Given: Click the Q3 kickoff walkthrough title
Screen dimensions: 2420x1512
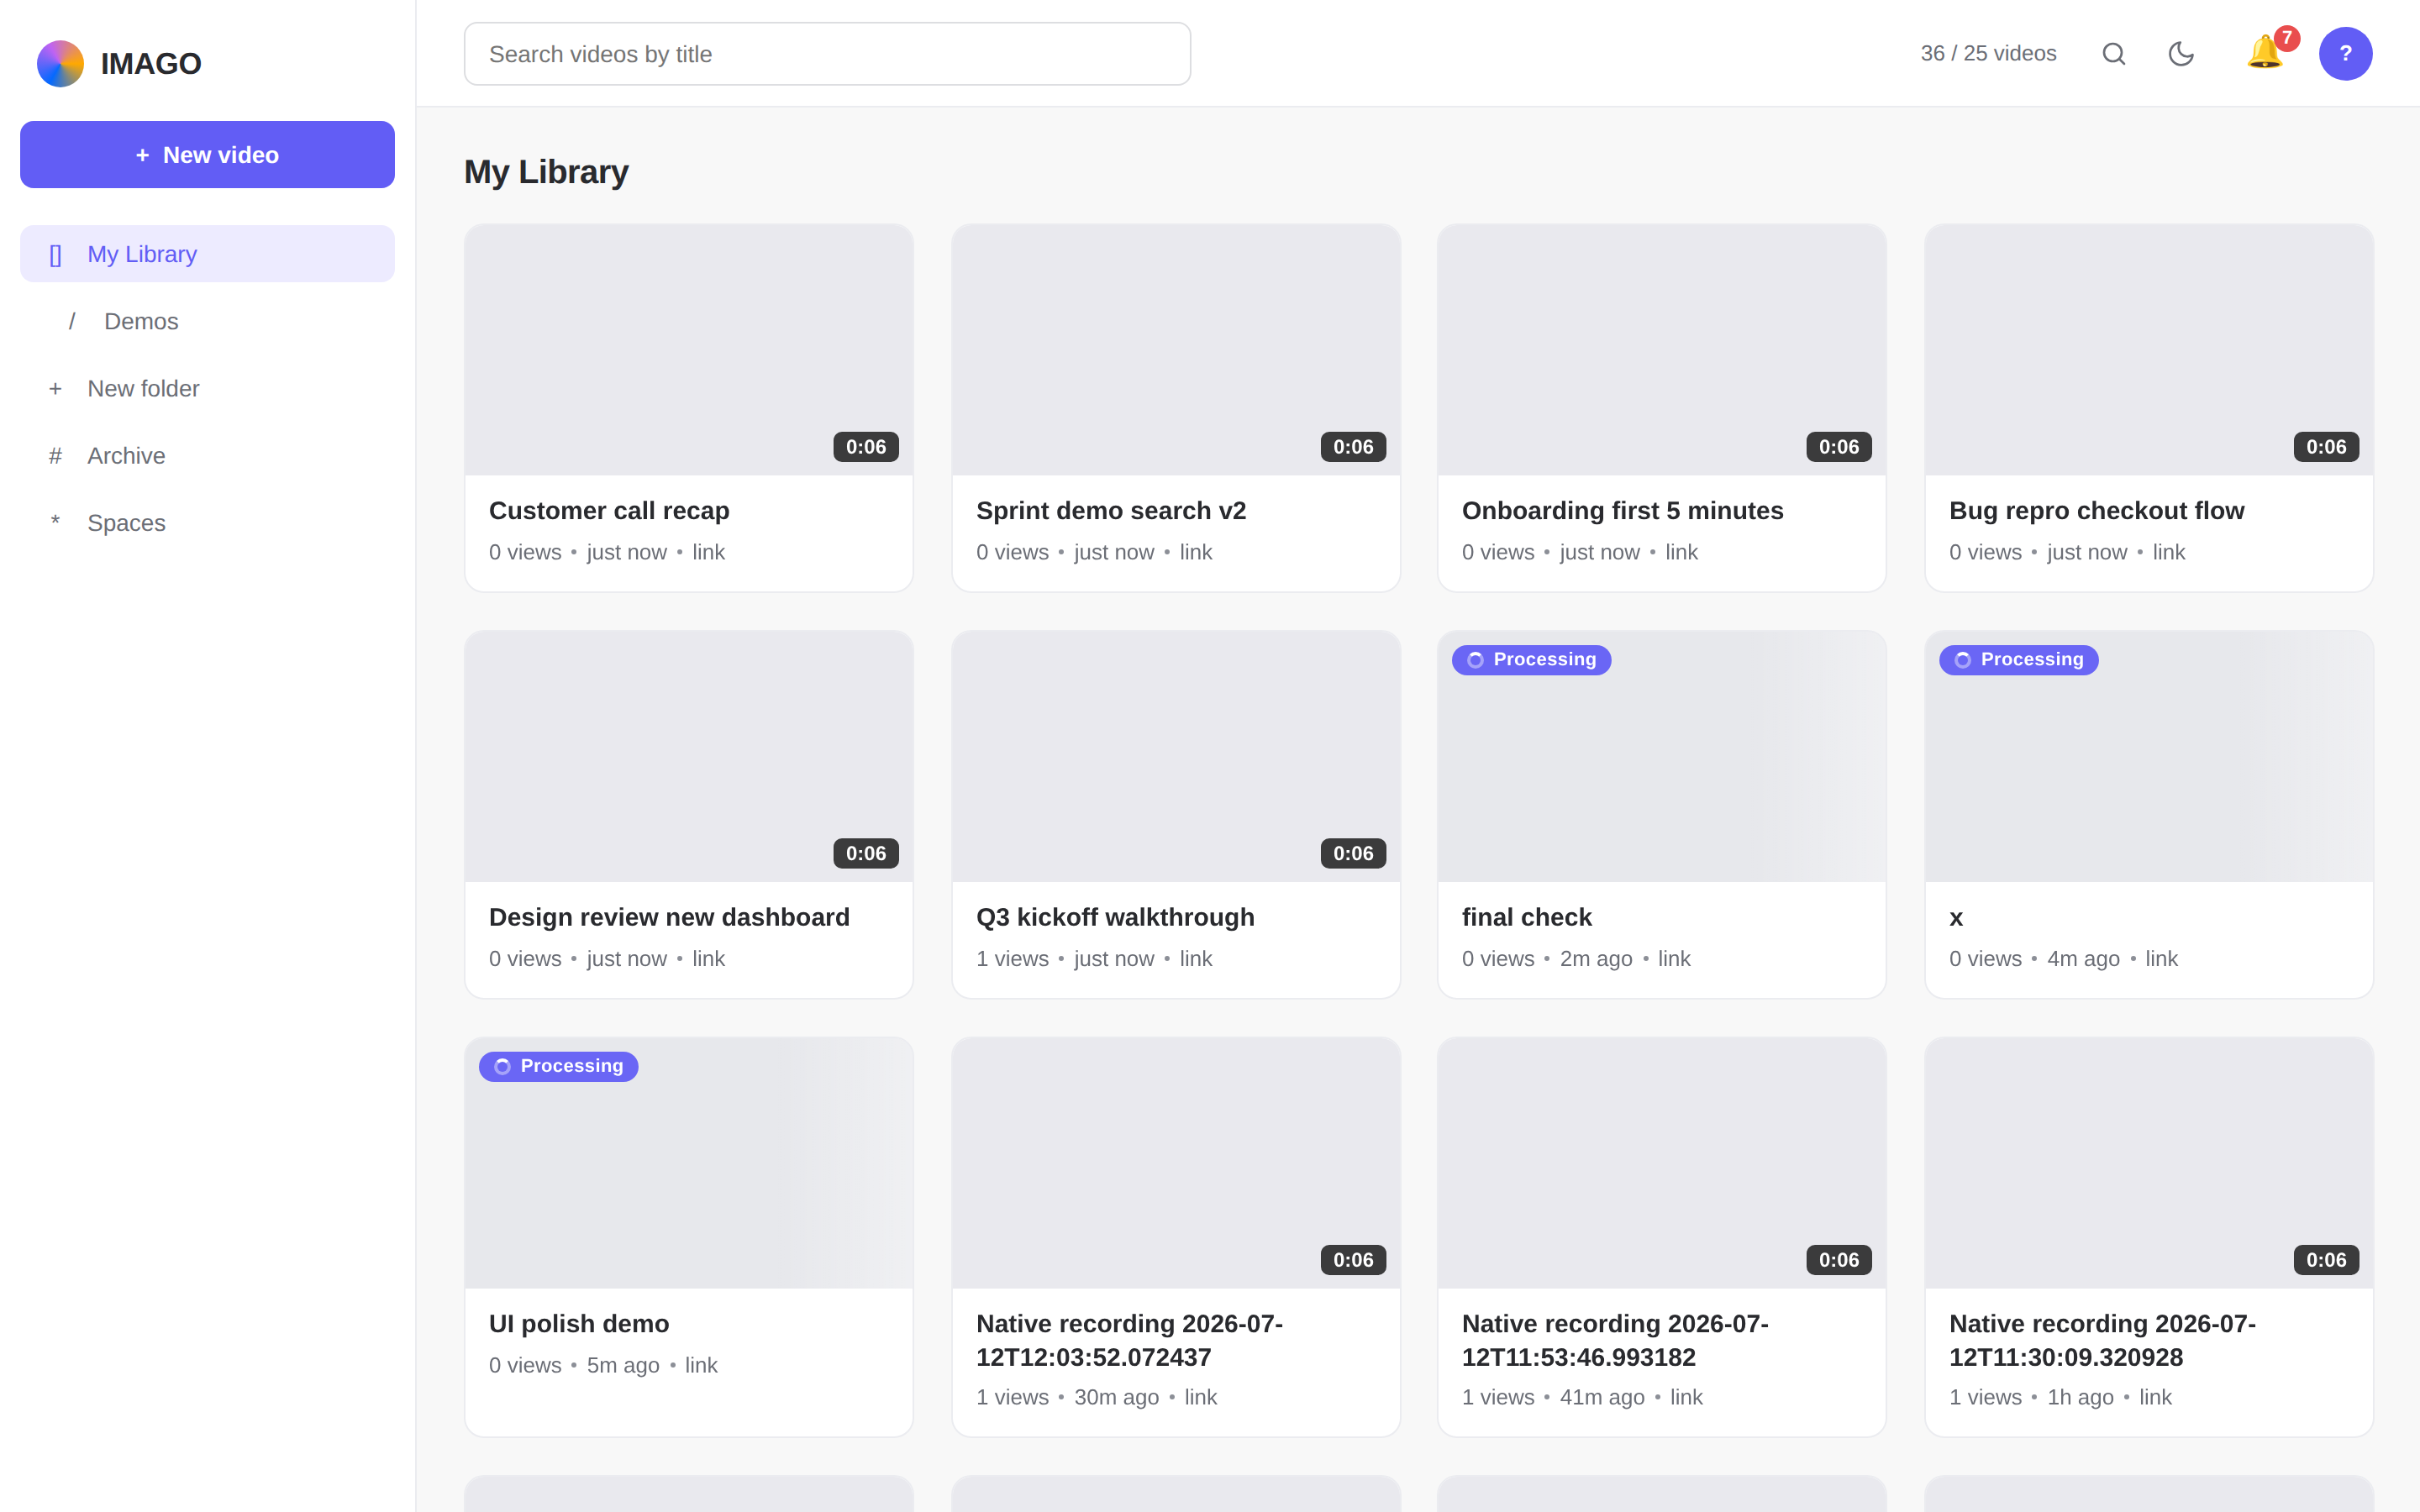Looking at the screenshot, I should [1115, 917].
